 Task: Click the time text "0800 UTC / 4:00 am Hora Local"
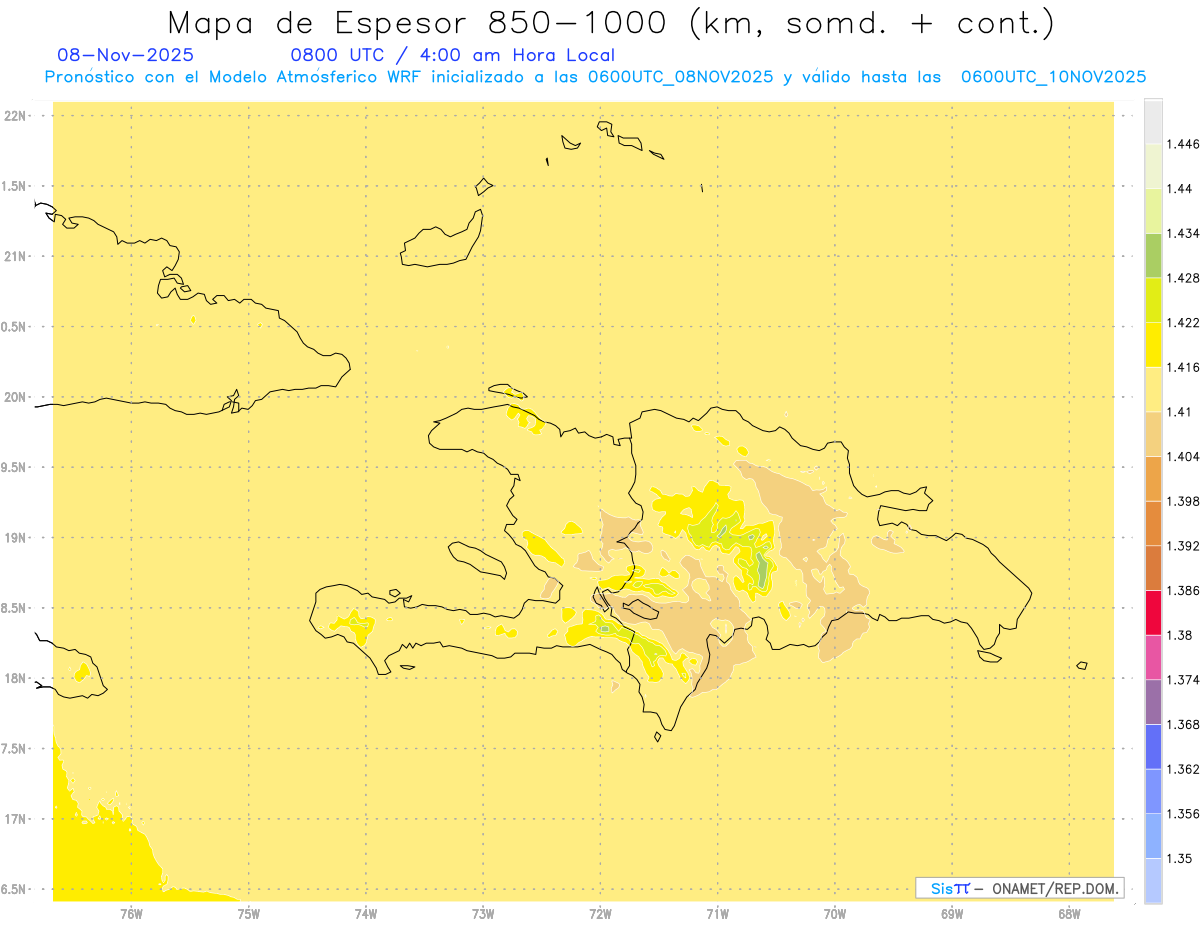[453, 55]
